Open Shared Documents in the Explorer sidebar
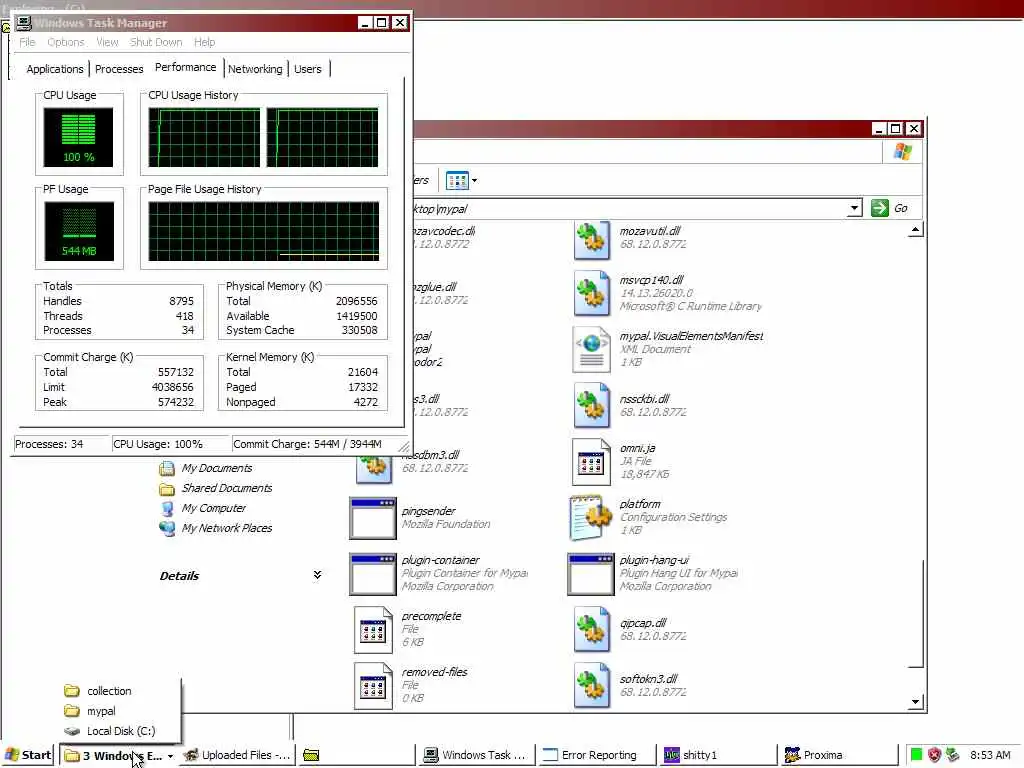This screenshot has height=768, width=1024. (x=216, y=488)
